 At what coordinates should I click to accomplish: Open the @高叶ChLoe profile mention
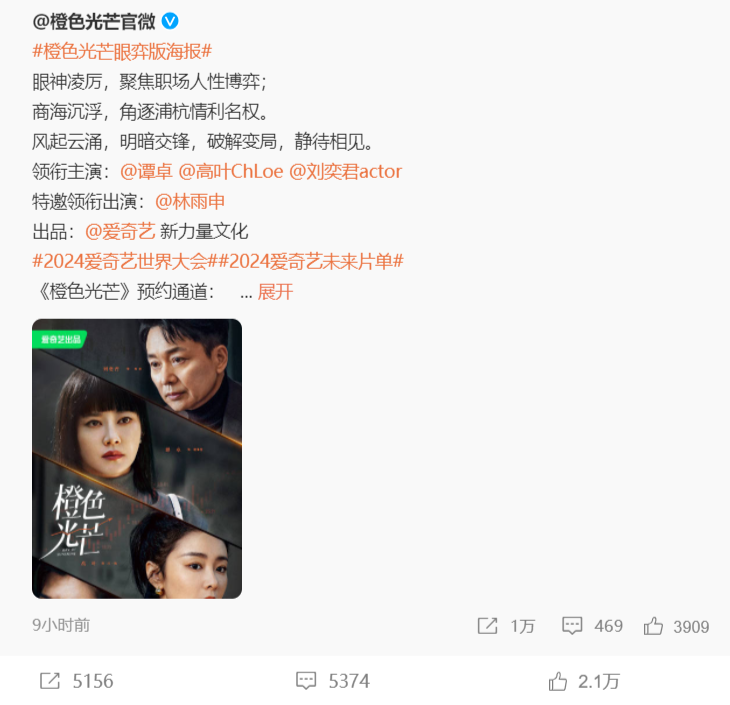231,172
